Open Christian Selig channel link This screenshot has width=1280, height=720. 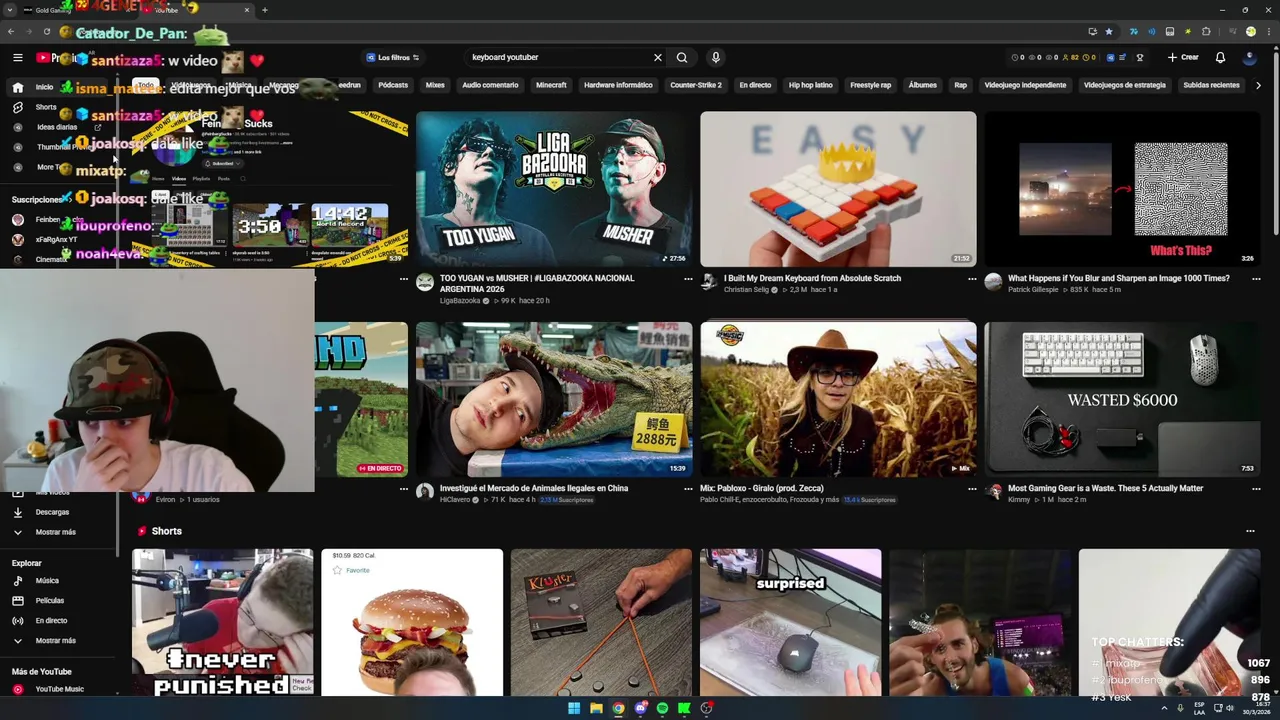[747, 290]
